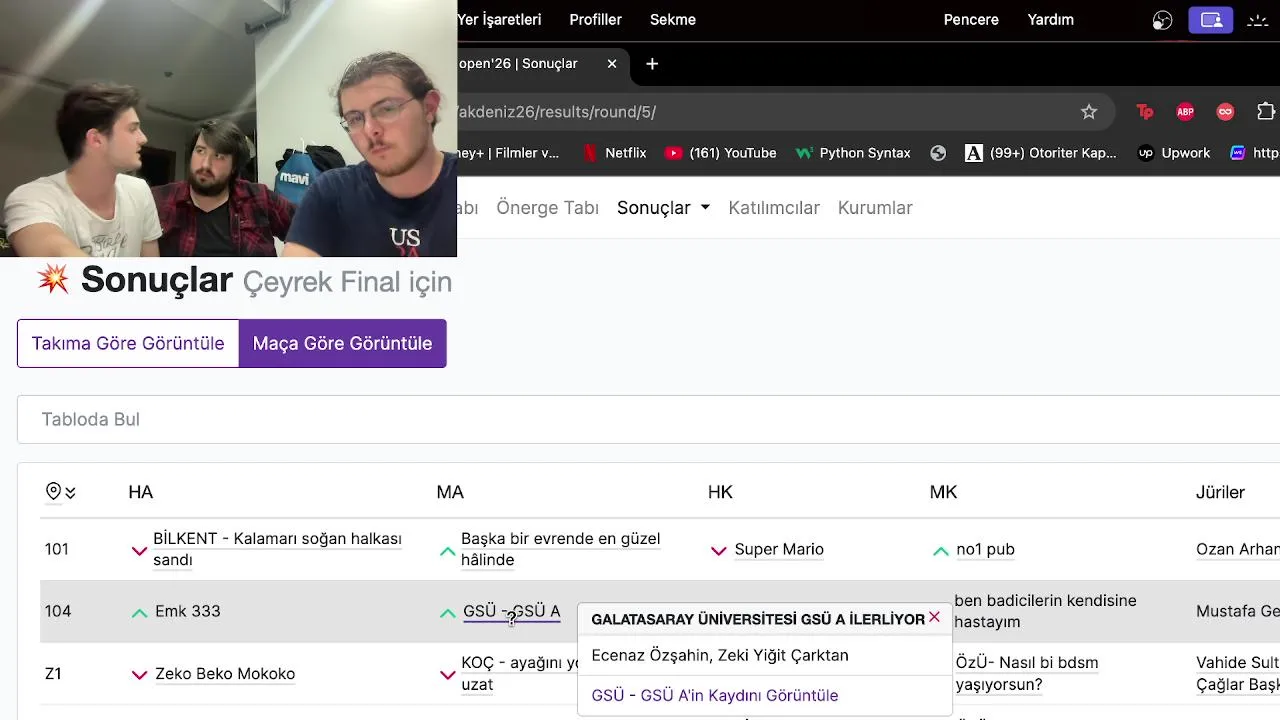Click the Tabloda Bul search field
This screenshot has width=1280, height=720.
point(640,419)
